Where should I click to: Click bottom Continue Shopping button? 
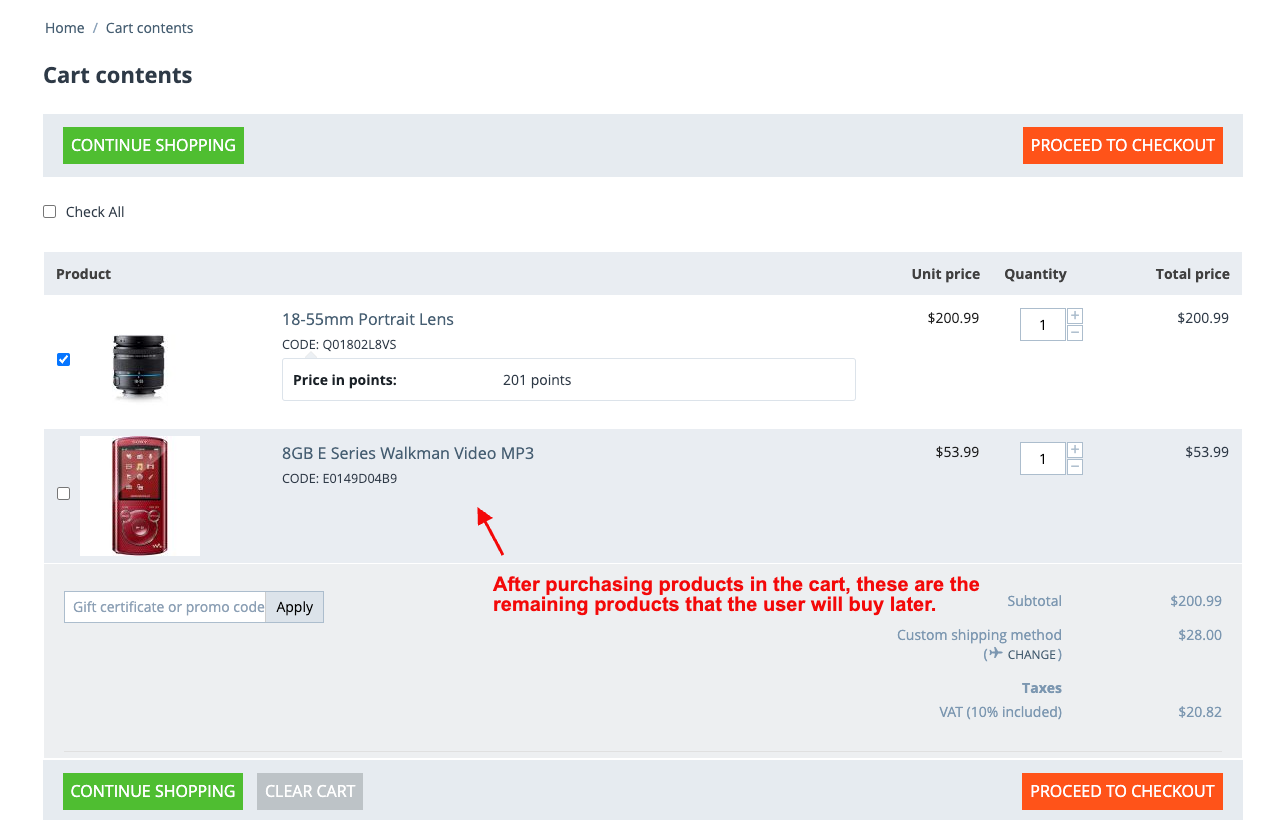pyautogui.click(x=153, y=791)
